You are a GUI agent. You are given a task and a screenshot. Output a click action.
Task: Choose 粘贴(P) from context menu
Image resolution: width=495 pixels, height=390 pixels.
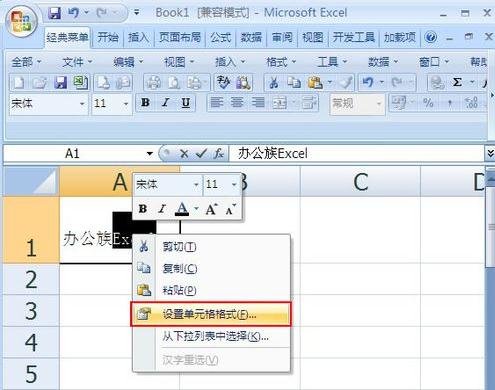[x=211, y=290]
